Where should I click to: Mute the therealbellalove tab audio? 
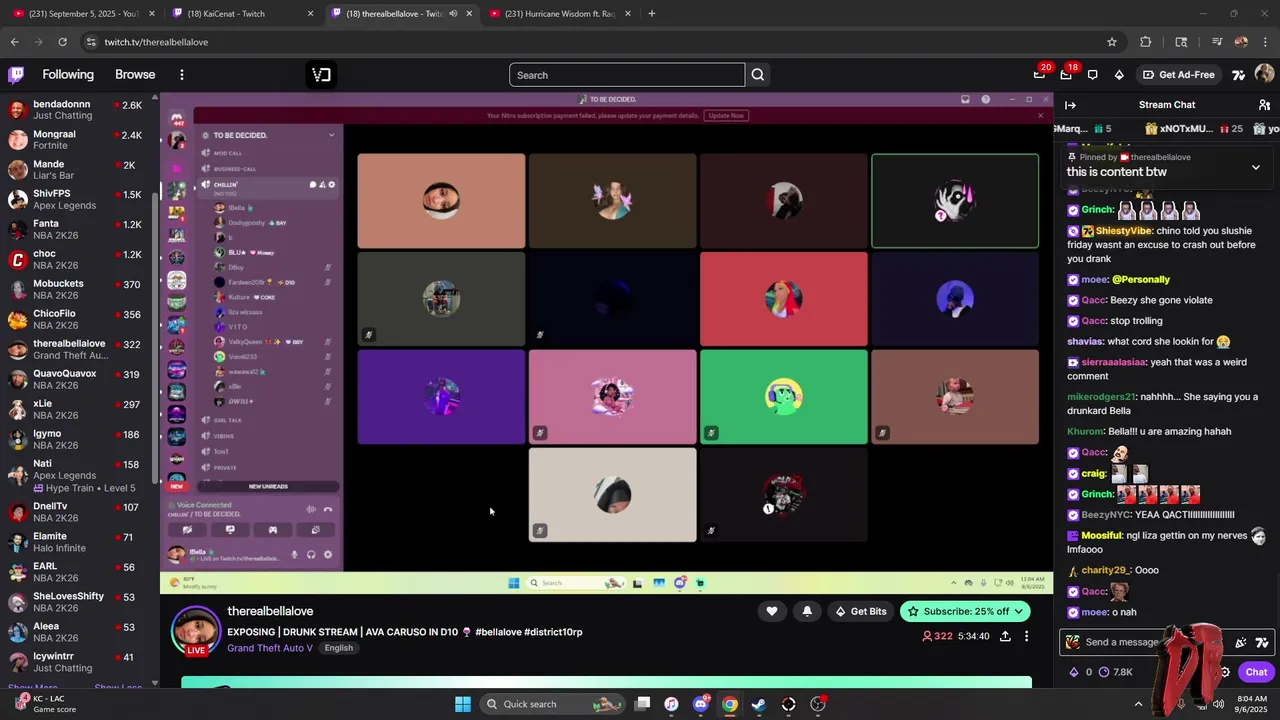452,14
